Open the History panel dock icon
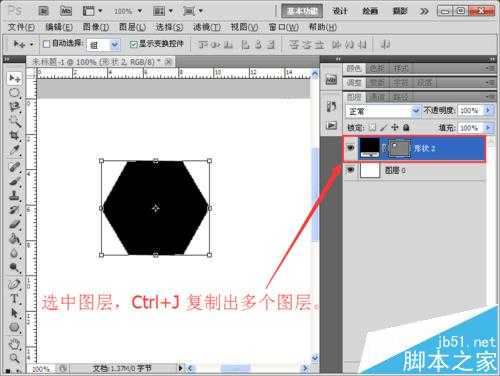The image size is (500, 376). click(331, 107)
